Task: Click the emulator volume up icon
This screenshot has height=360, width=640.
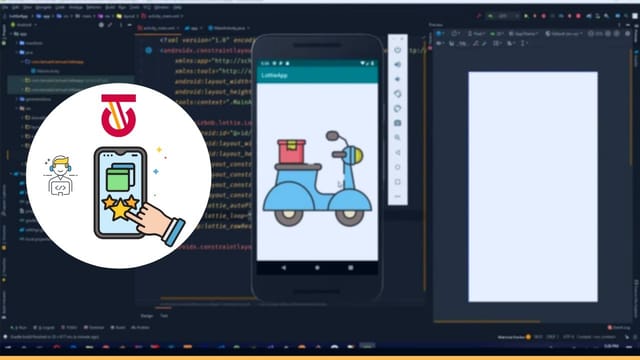Action: [x=398, y=64]
